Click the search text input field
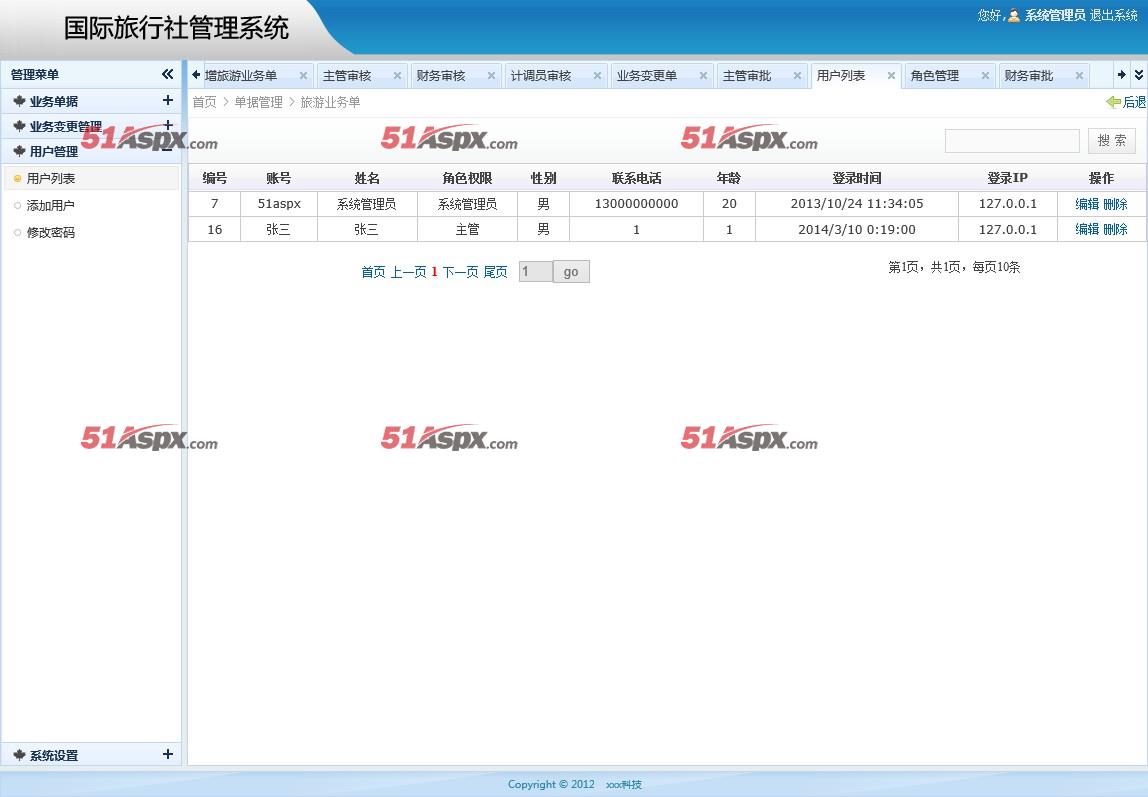 click(x=1011, y=141)
